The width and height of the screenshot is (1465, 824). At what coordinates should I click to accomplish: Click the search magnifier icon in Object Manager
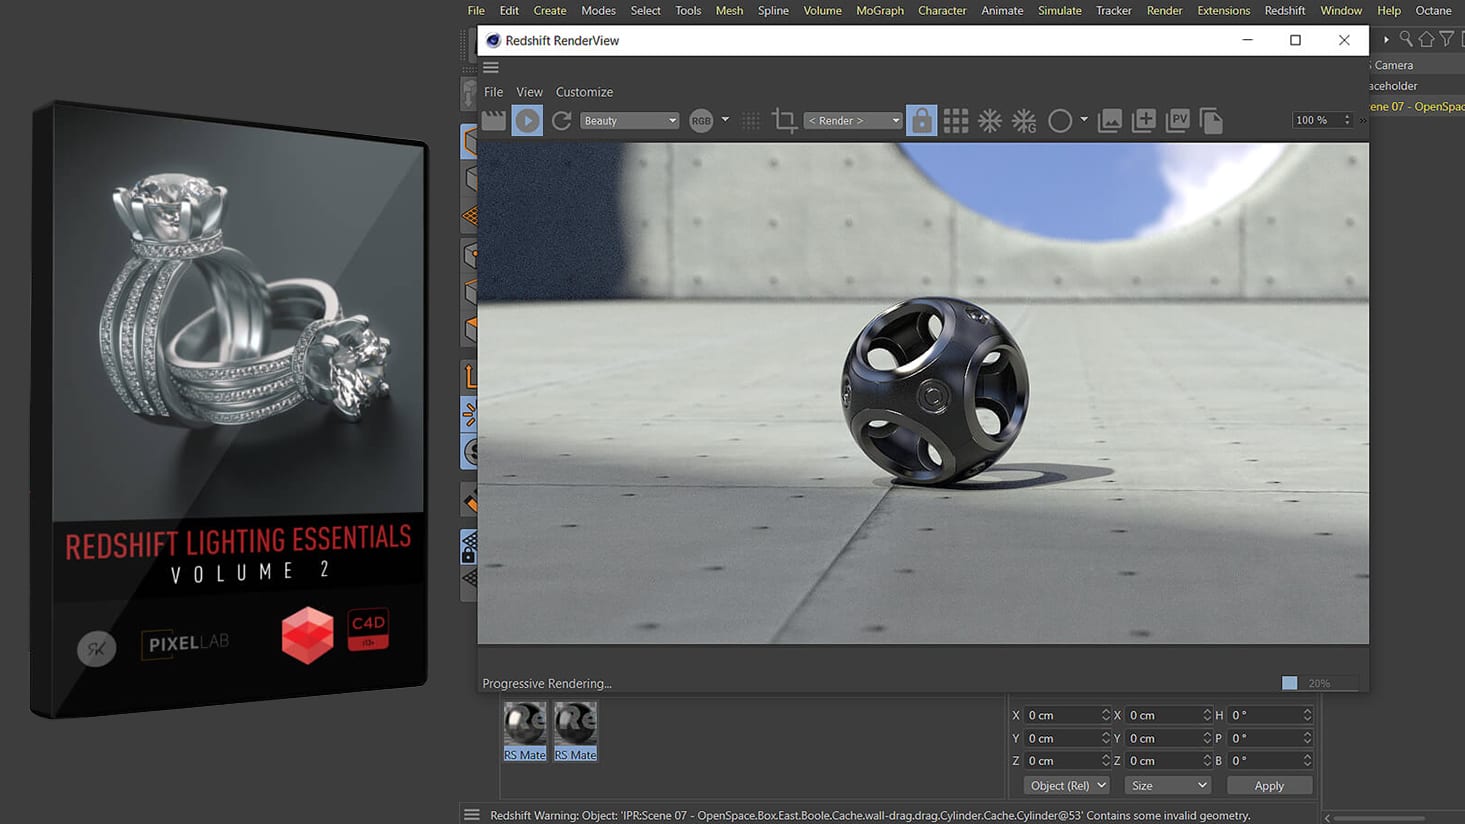(x=1406, y=39)
